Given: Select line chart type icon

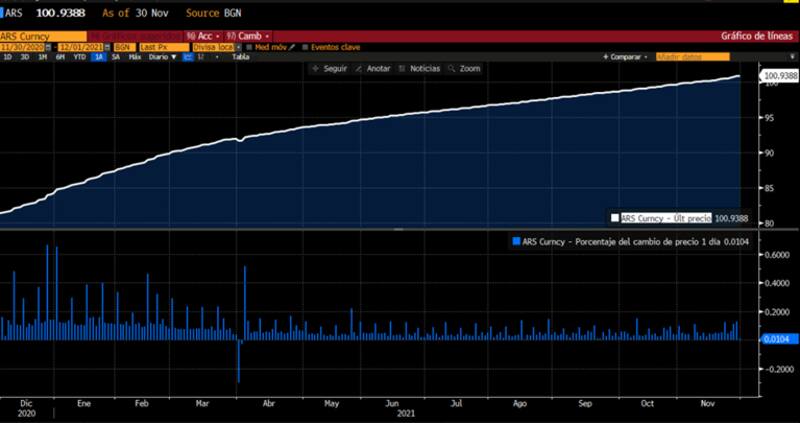Looking at the screenshot, I should [x=187, y=58].
